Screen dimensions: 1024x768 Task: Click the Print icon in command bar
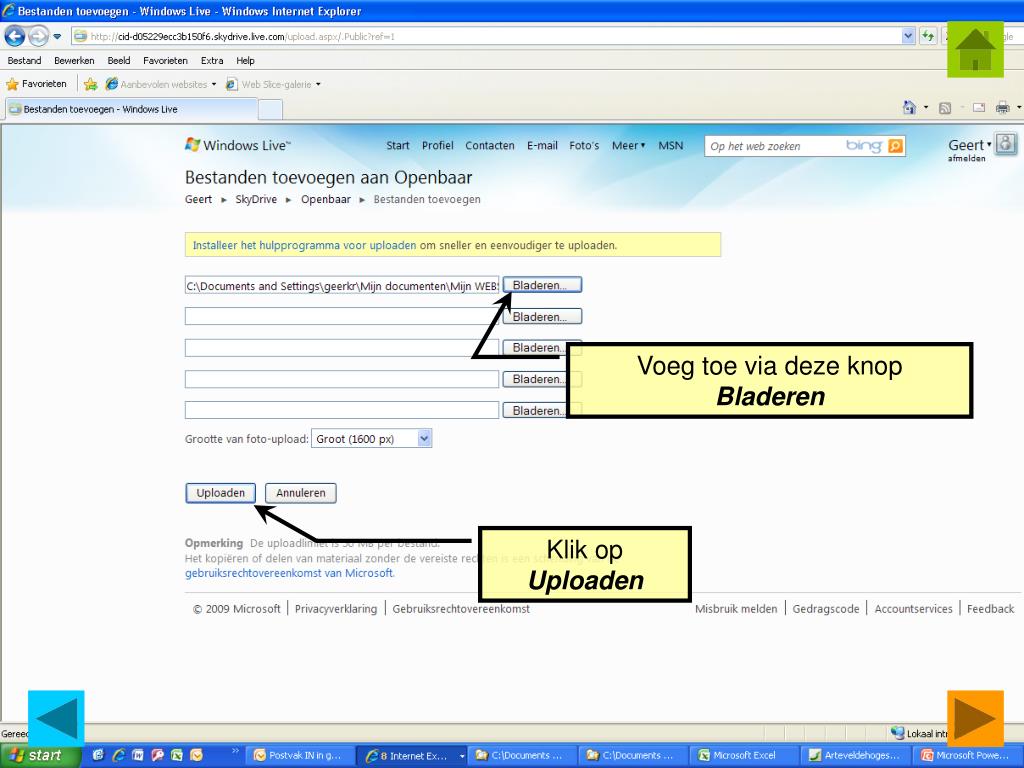[x=1002, y=108]
